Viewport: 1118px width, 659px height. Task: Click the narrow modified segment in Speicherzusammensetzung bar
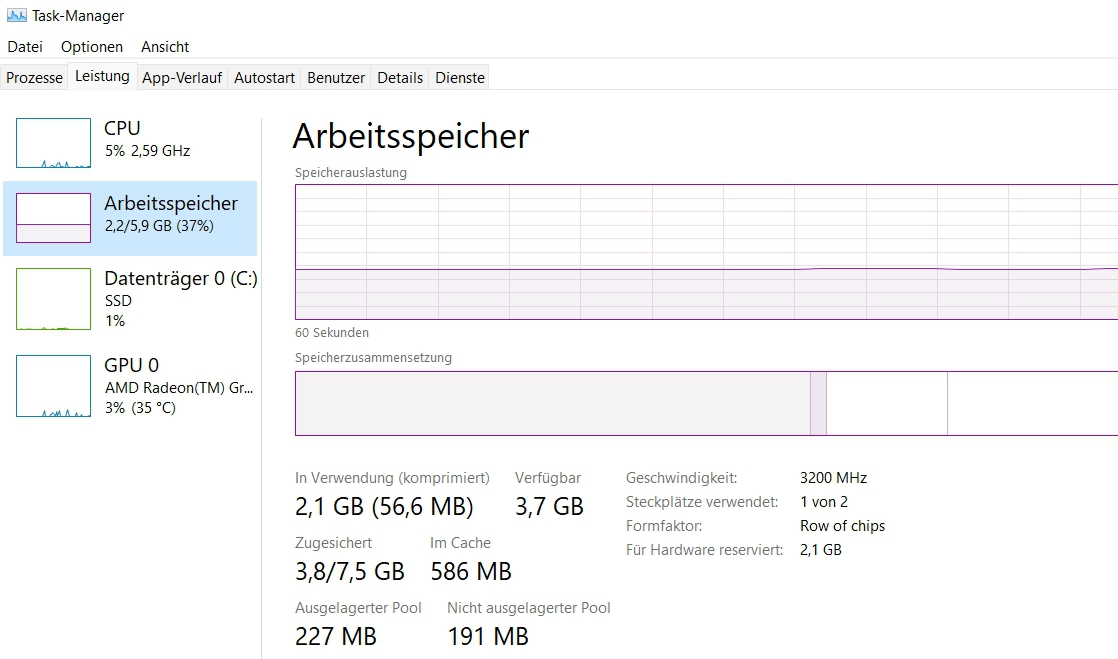coord(818,403)
